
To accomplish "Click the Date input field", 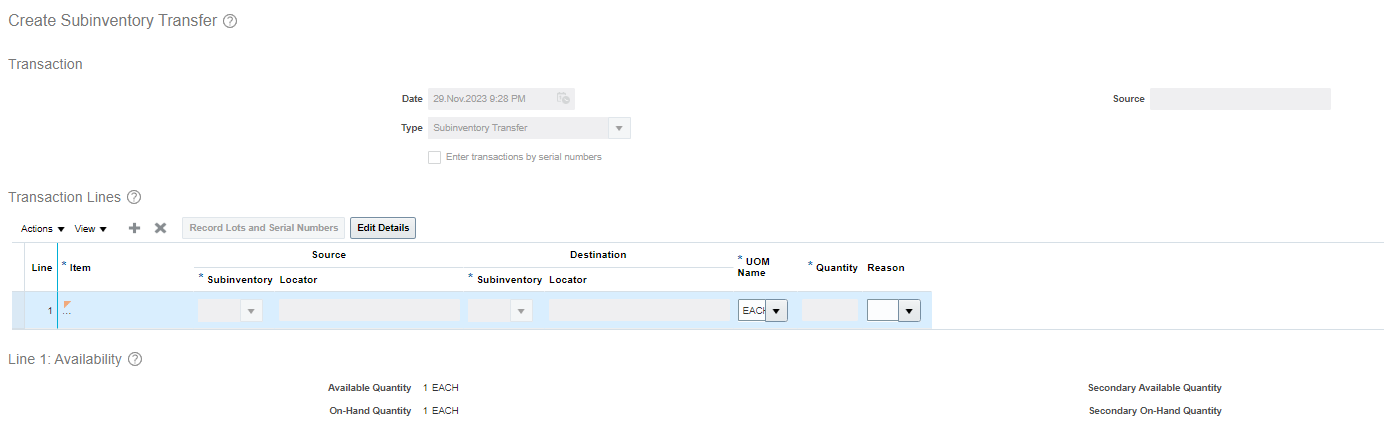I will point(491,99).
